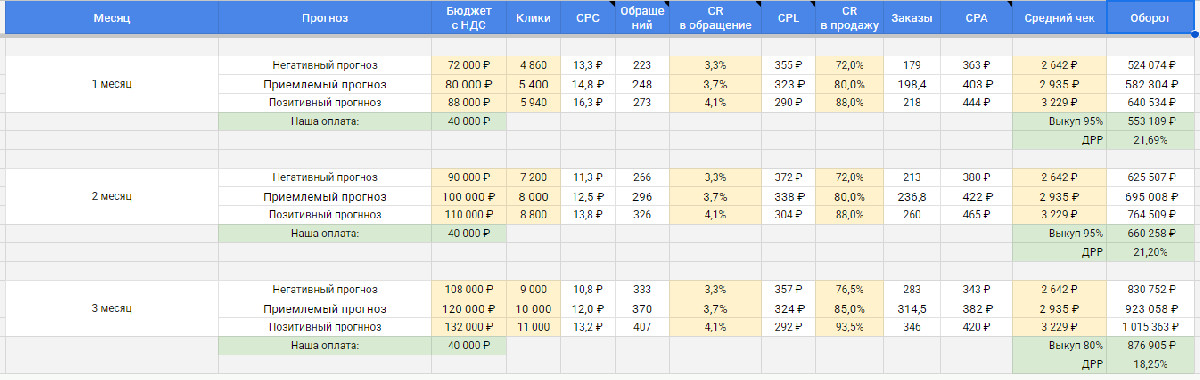Click the 100 000 ₽ budget cell
Image resolution: width=1200 pixels, height=380 pixels.
click(x=469, y=196)
